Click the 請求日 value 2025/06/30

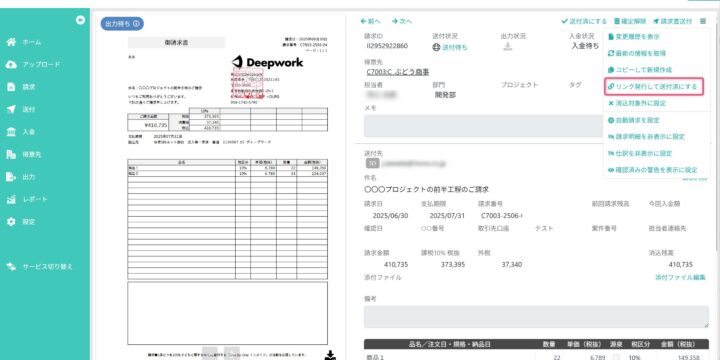[x=391, y=216]
